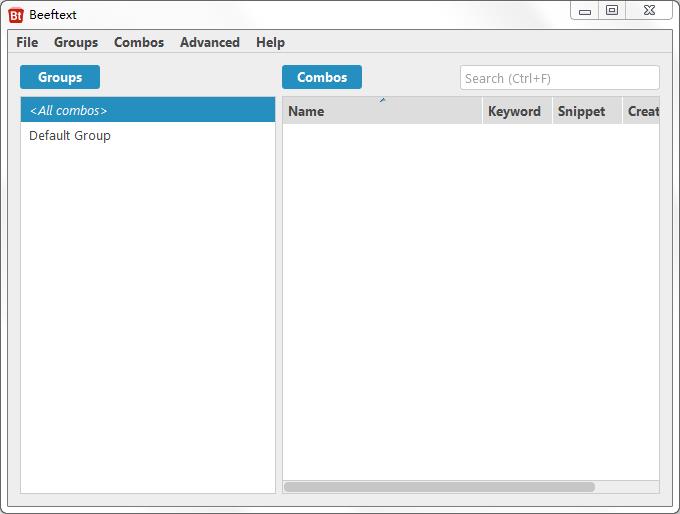Image resolution: width=680 pixels, height=514 pixels.
Task: Open the Groups menu in menu bar
Action: (x=76, y=43)
